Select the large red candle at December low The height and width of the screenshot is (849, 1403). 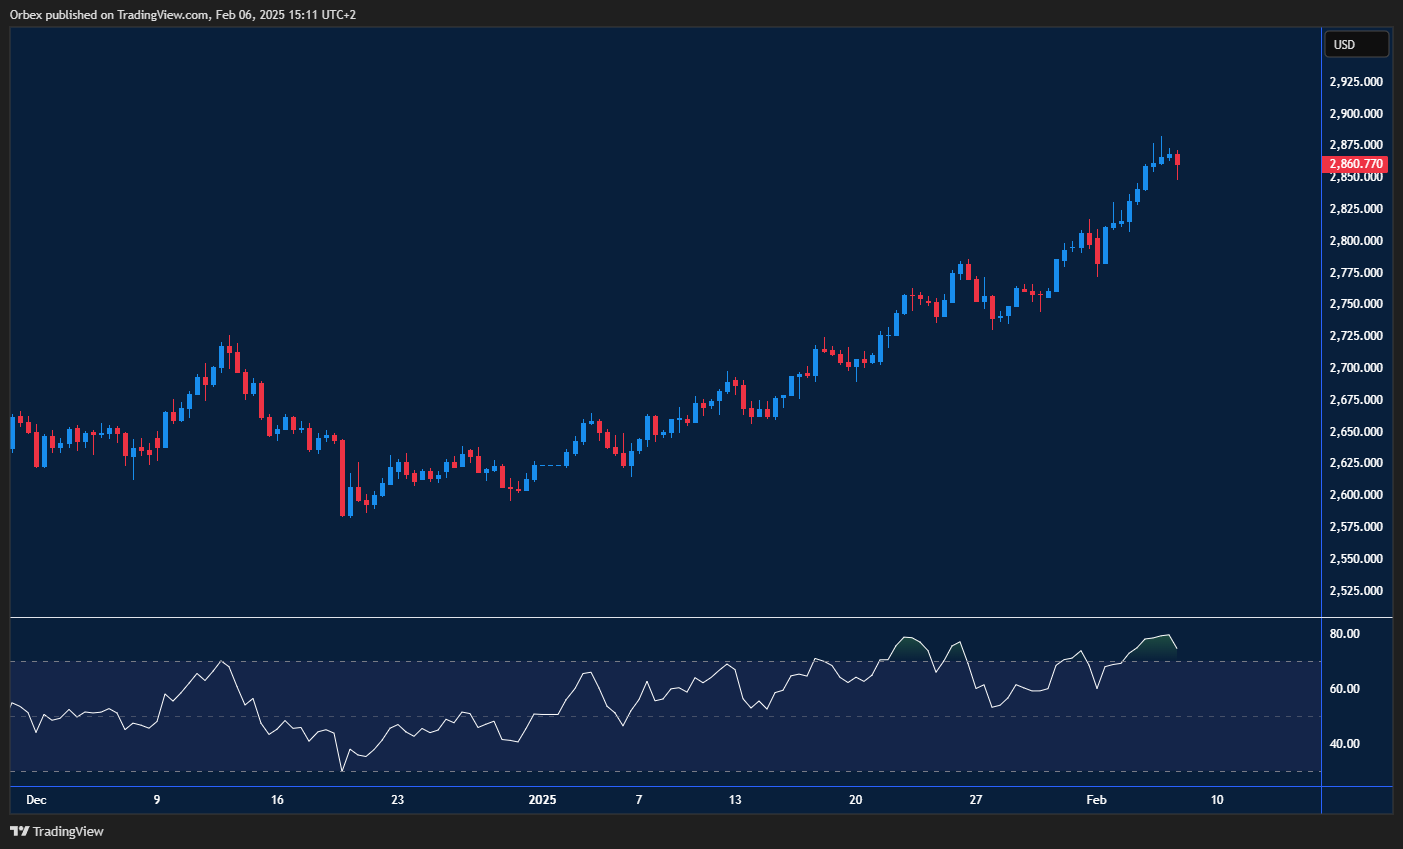[342, 478]
